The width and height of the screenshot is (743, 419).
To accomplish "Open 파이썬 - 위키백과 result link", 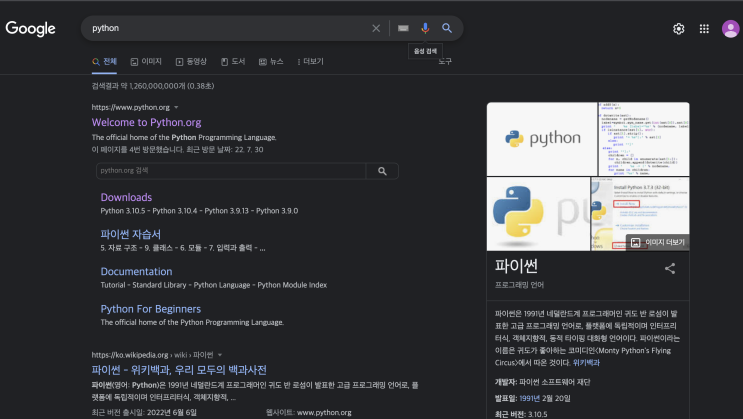I will click(179, 370).
